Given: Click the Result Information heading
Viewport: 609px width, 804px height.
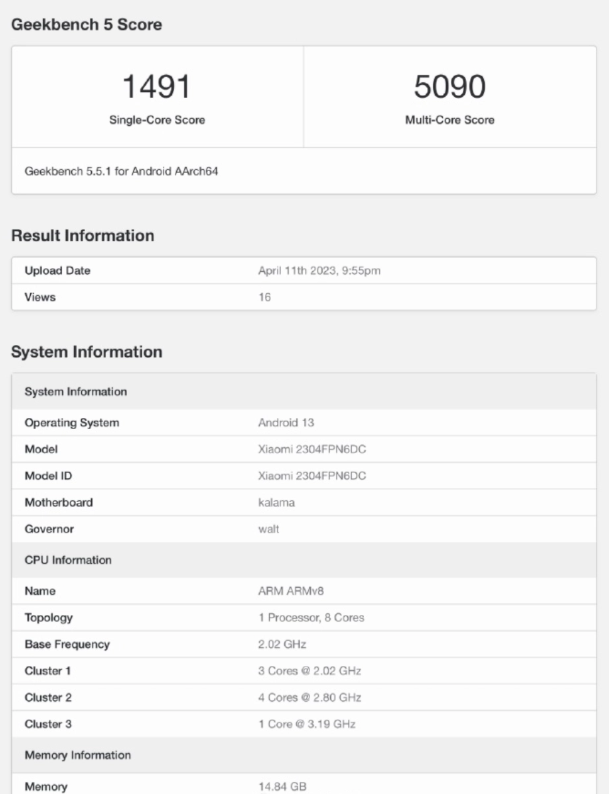Looking at the screenshot, I should [82, 236].
